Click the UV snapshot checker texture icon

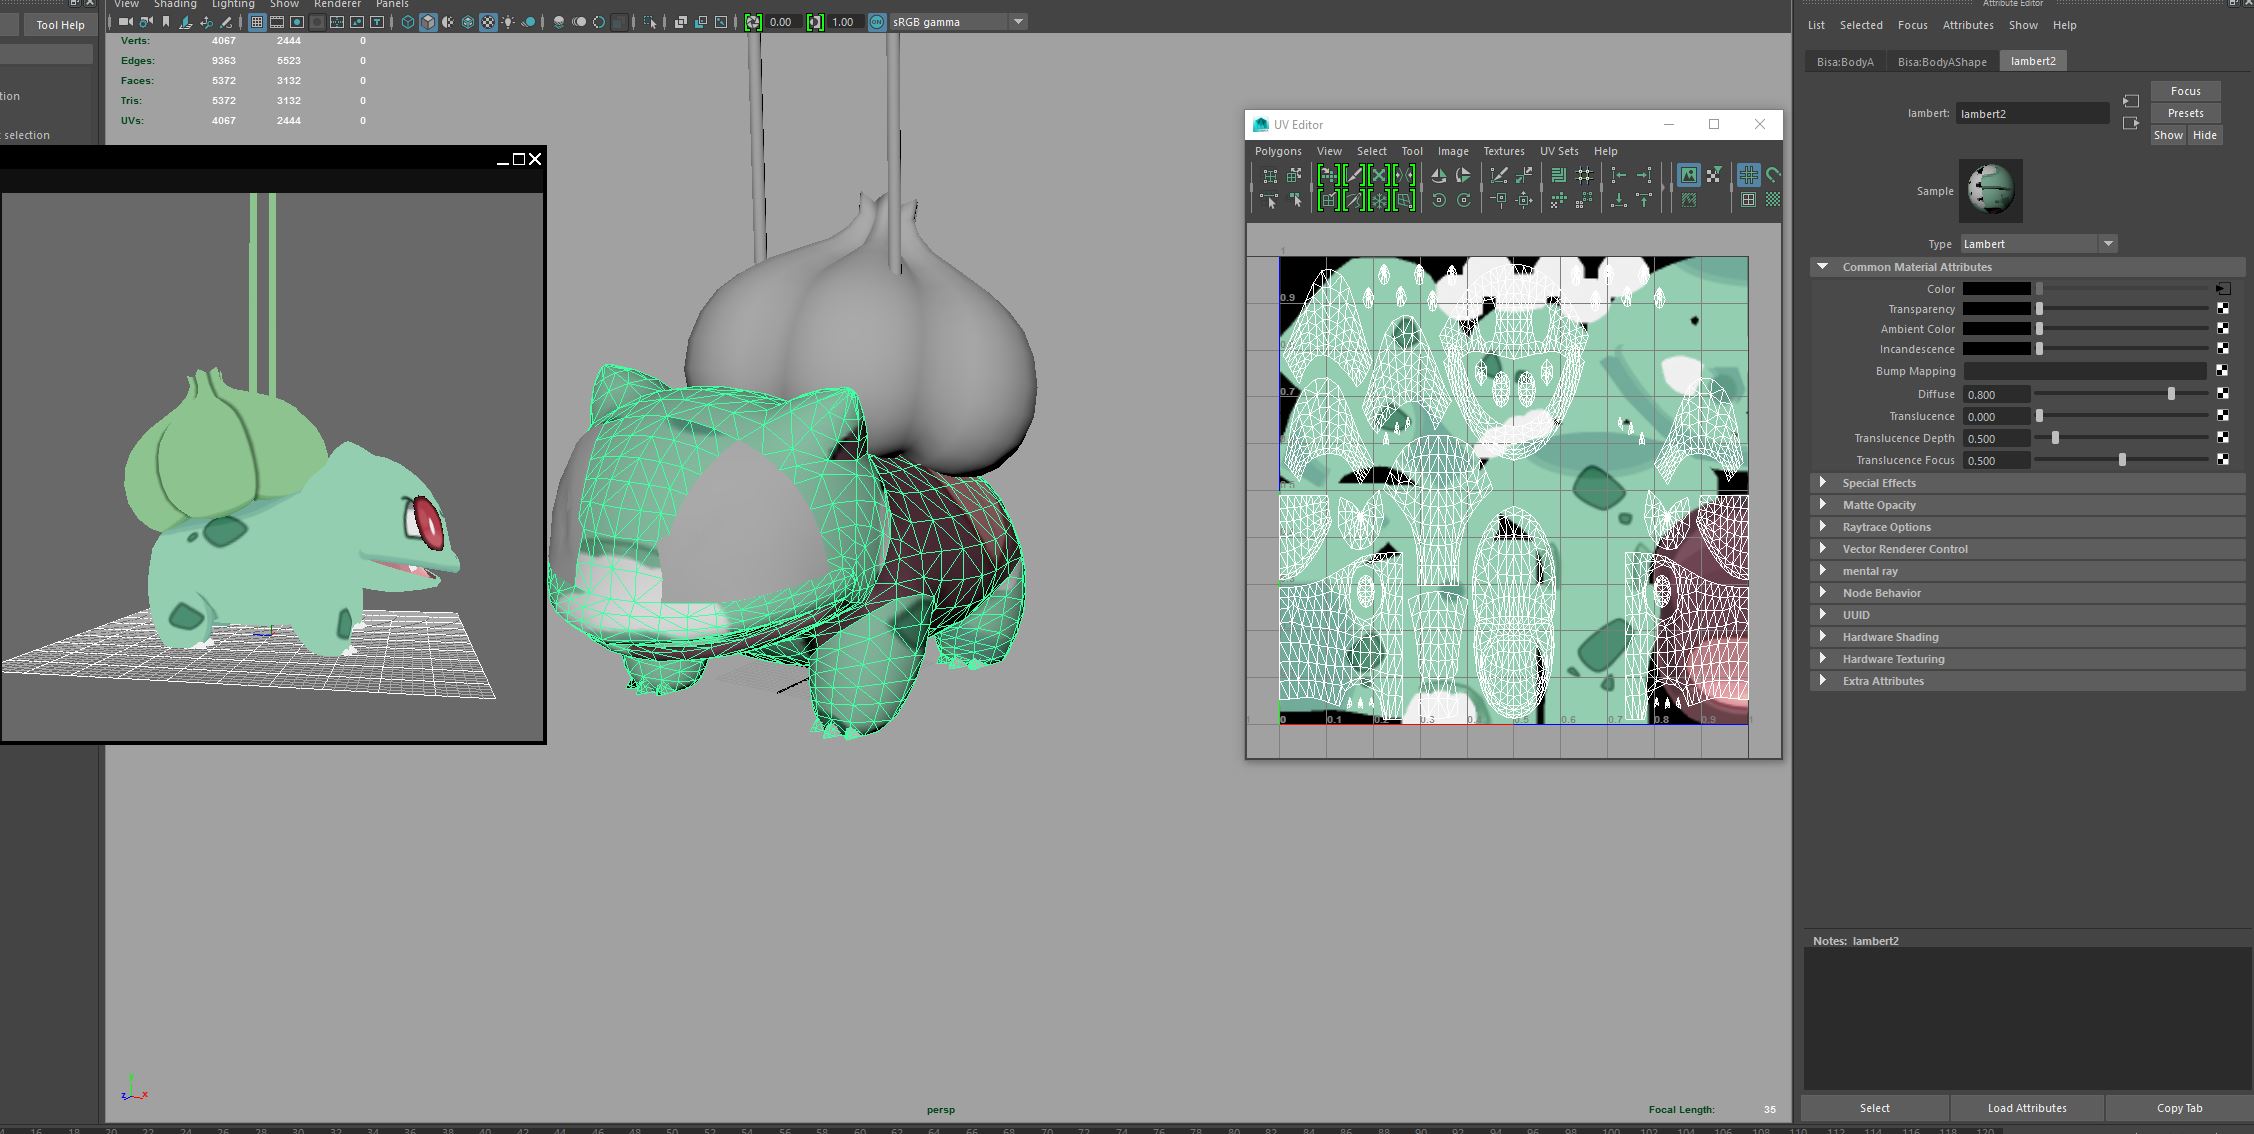[x=1773, y=200]
